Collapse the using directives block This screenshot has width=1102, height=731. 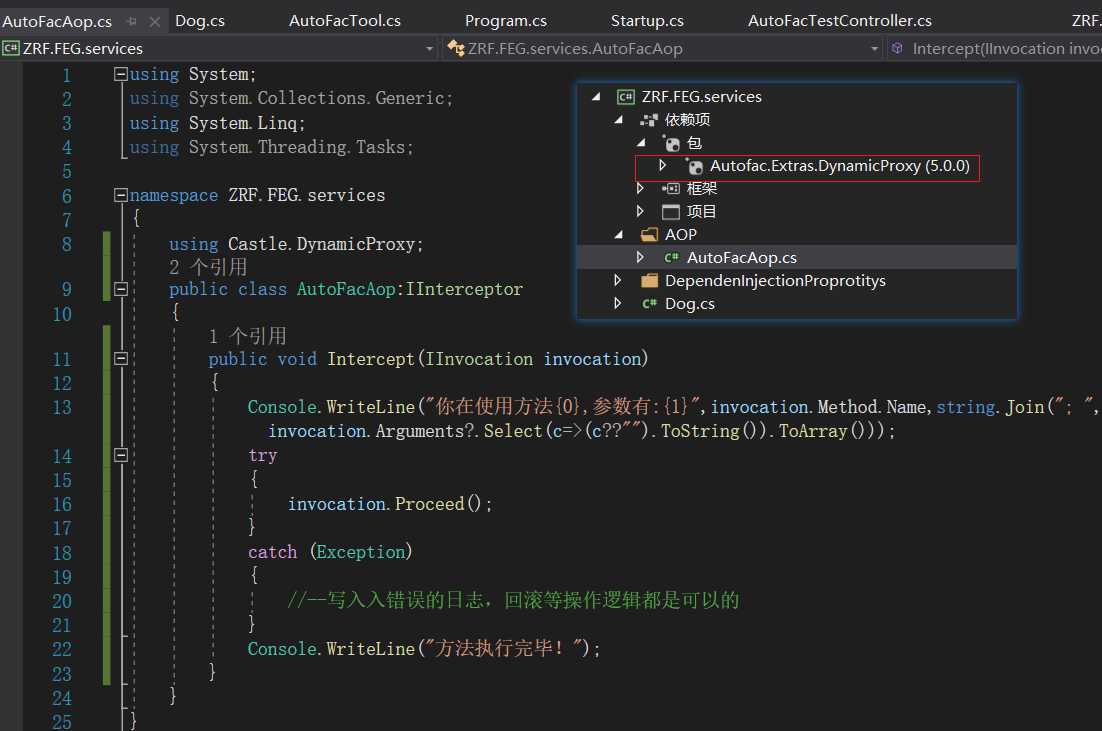click(x=121, y=74)
